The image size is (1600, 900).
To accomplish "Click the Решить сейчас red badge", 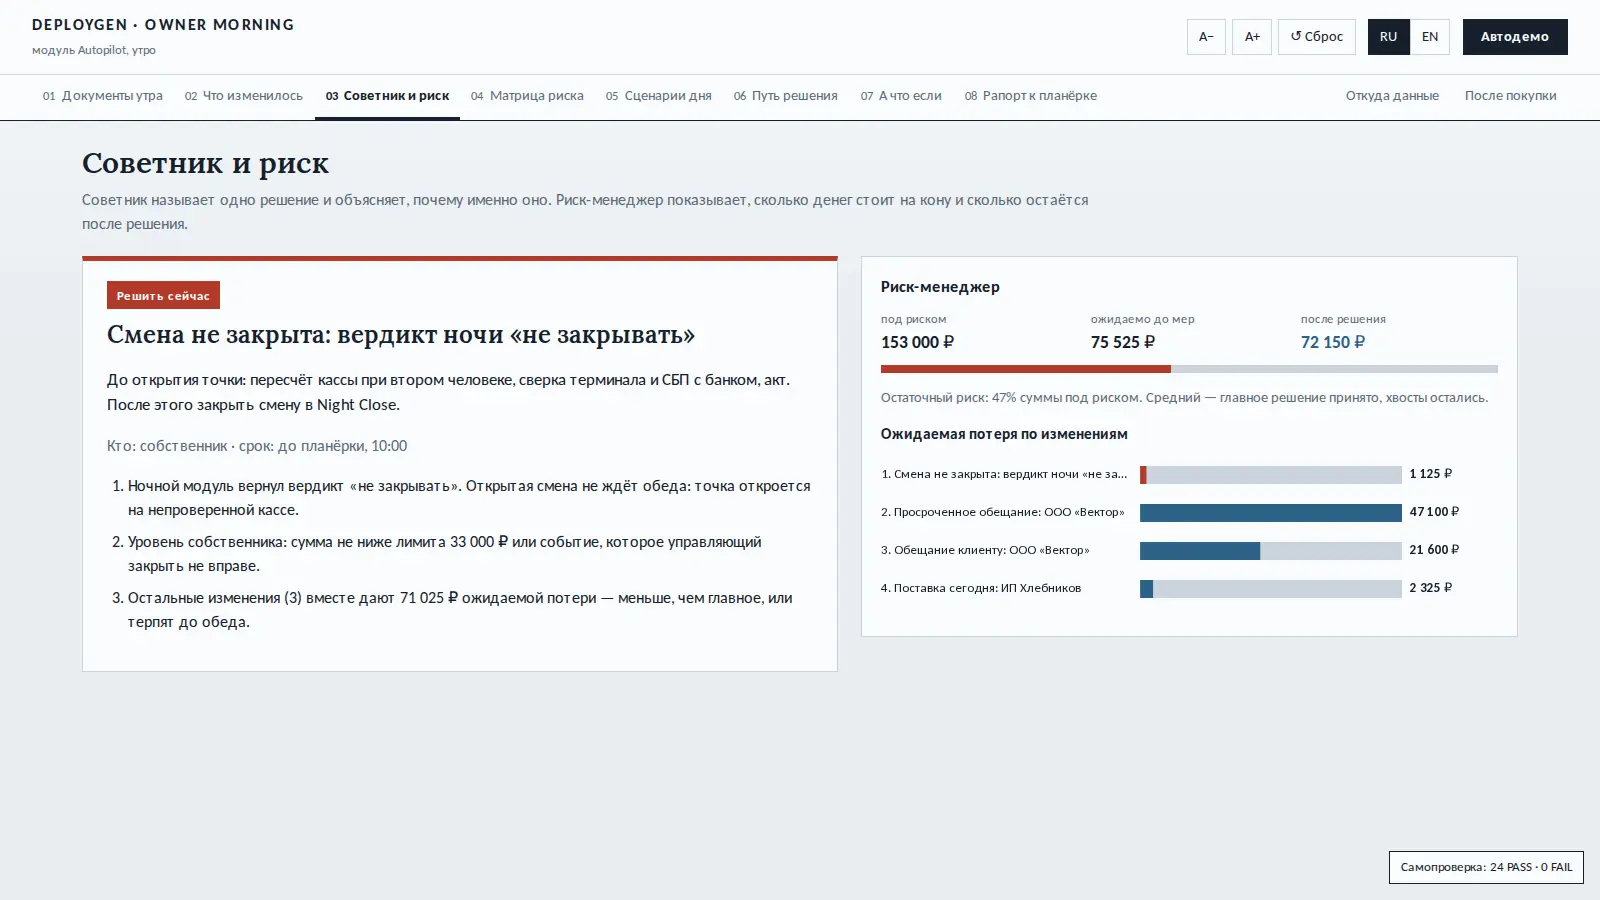I will [x=163, y=295].
